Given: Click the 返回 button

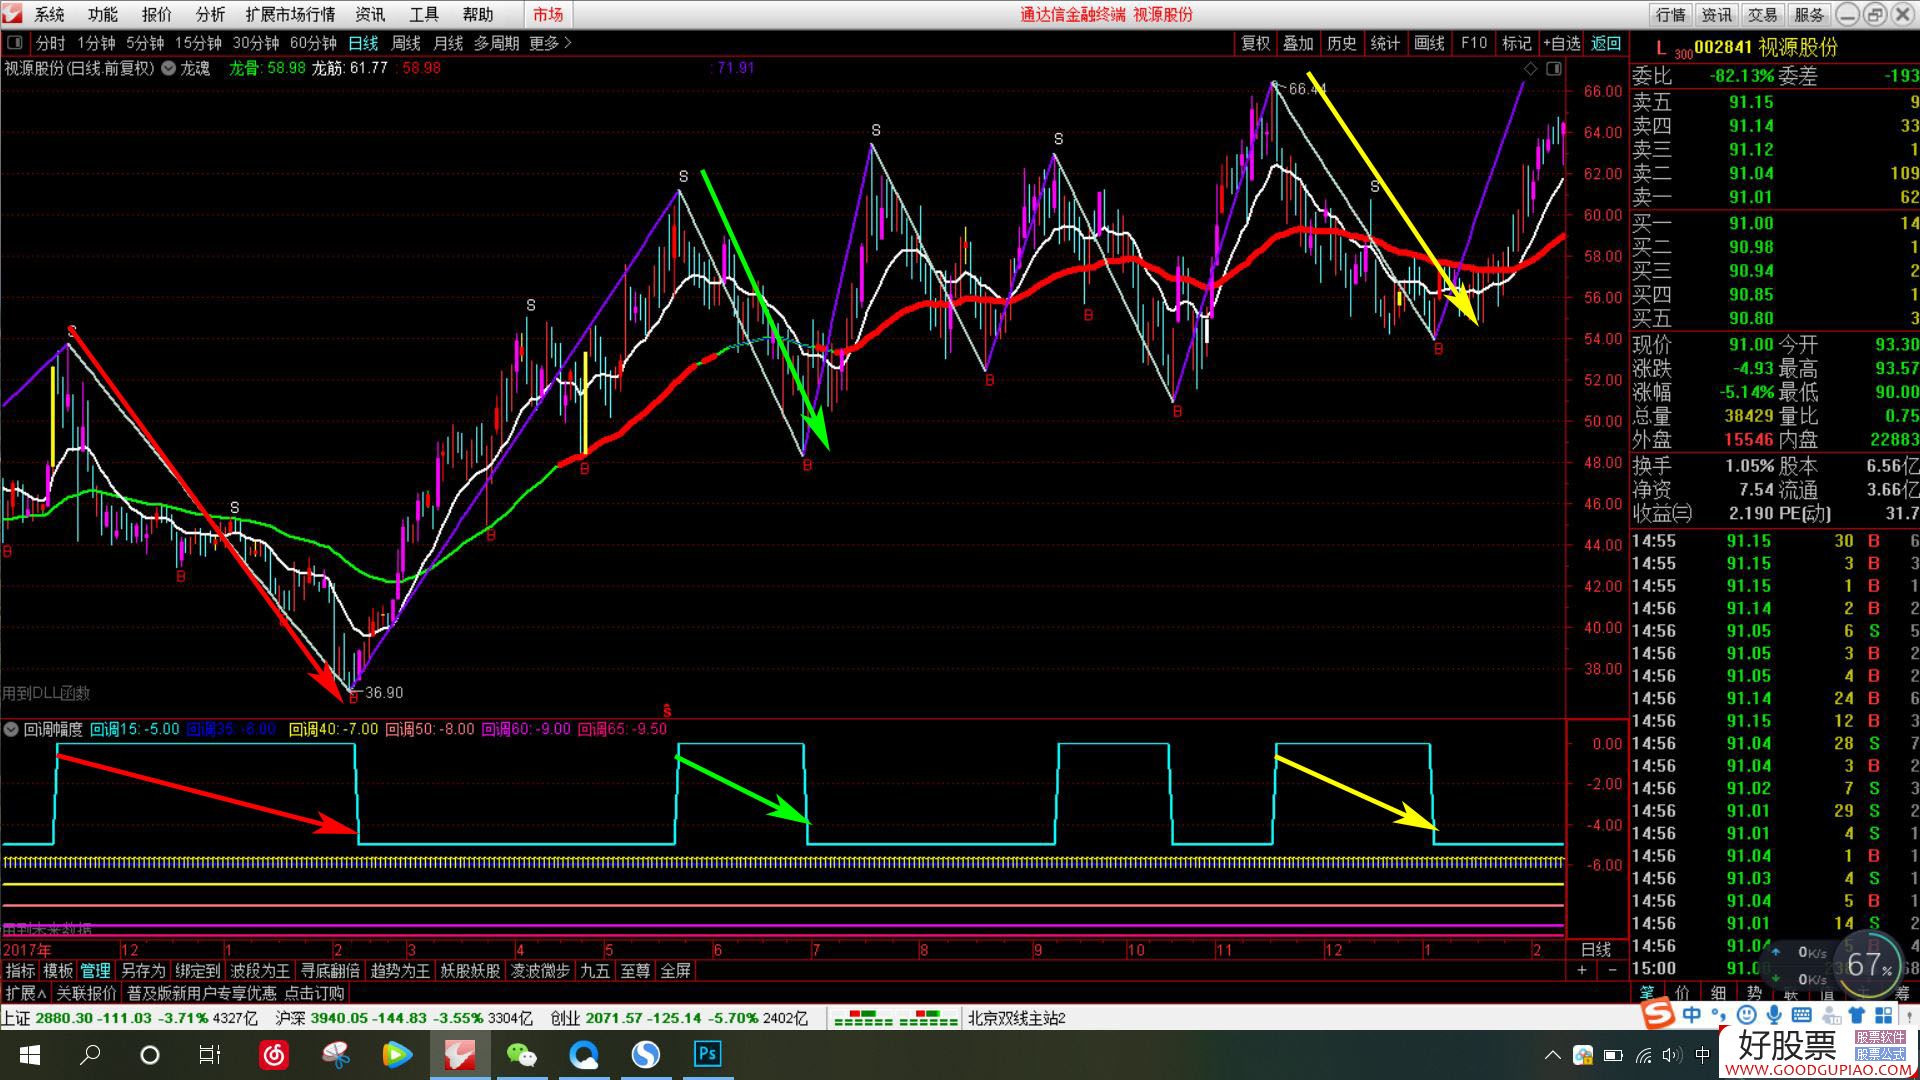Looking at the screenshot, I should point(1606,43).
